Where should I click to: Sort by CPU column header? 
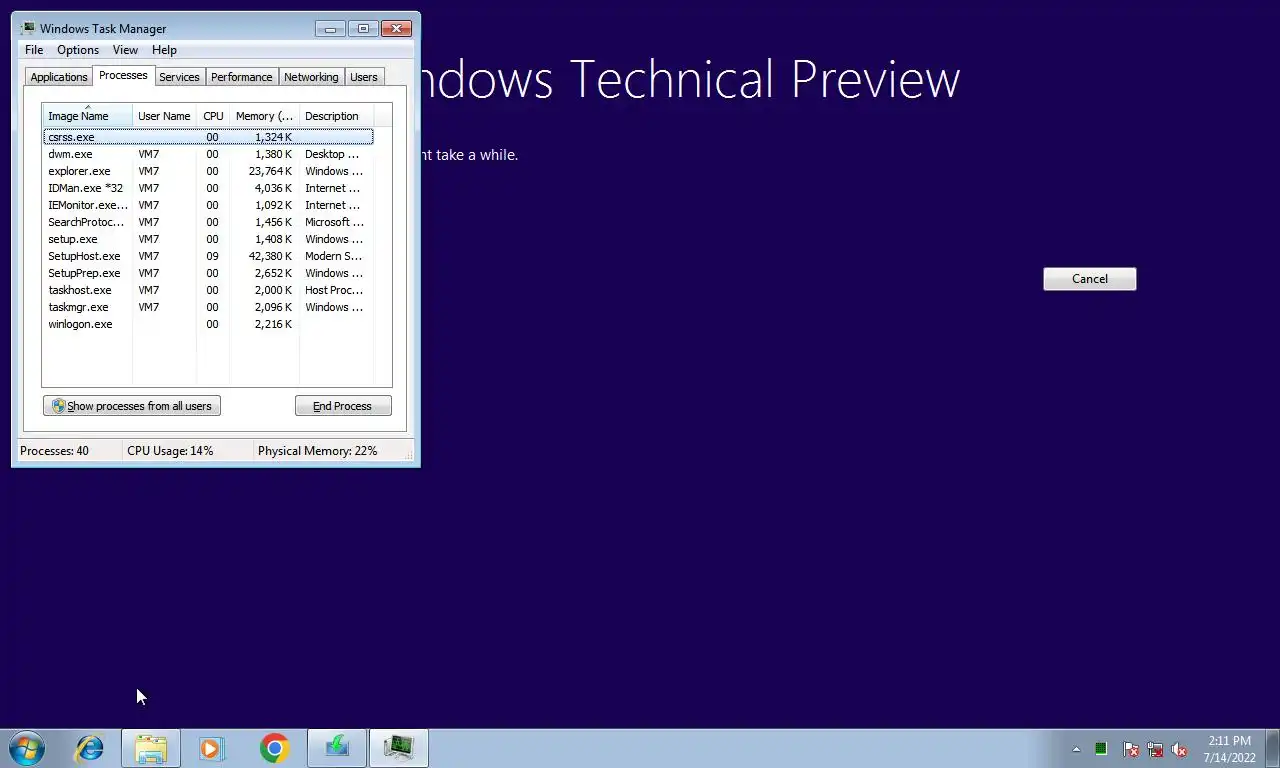213,116
